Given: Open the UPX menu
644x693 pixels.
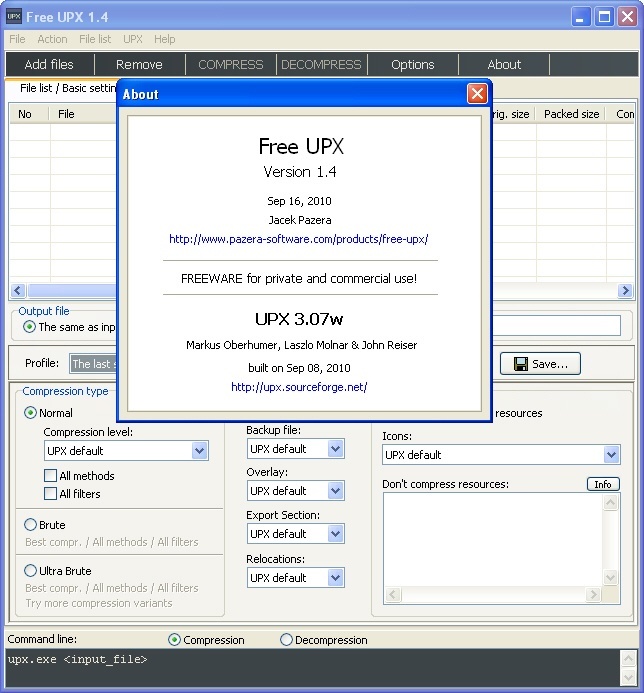Looking at the screenshot, I should tap(133, 39).
